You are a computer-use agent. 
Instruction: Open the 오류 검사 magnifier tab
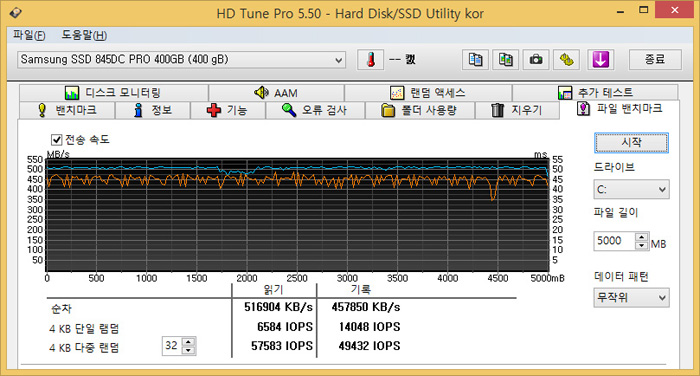coord(315,110)
